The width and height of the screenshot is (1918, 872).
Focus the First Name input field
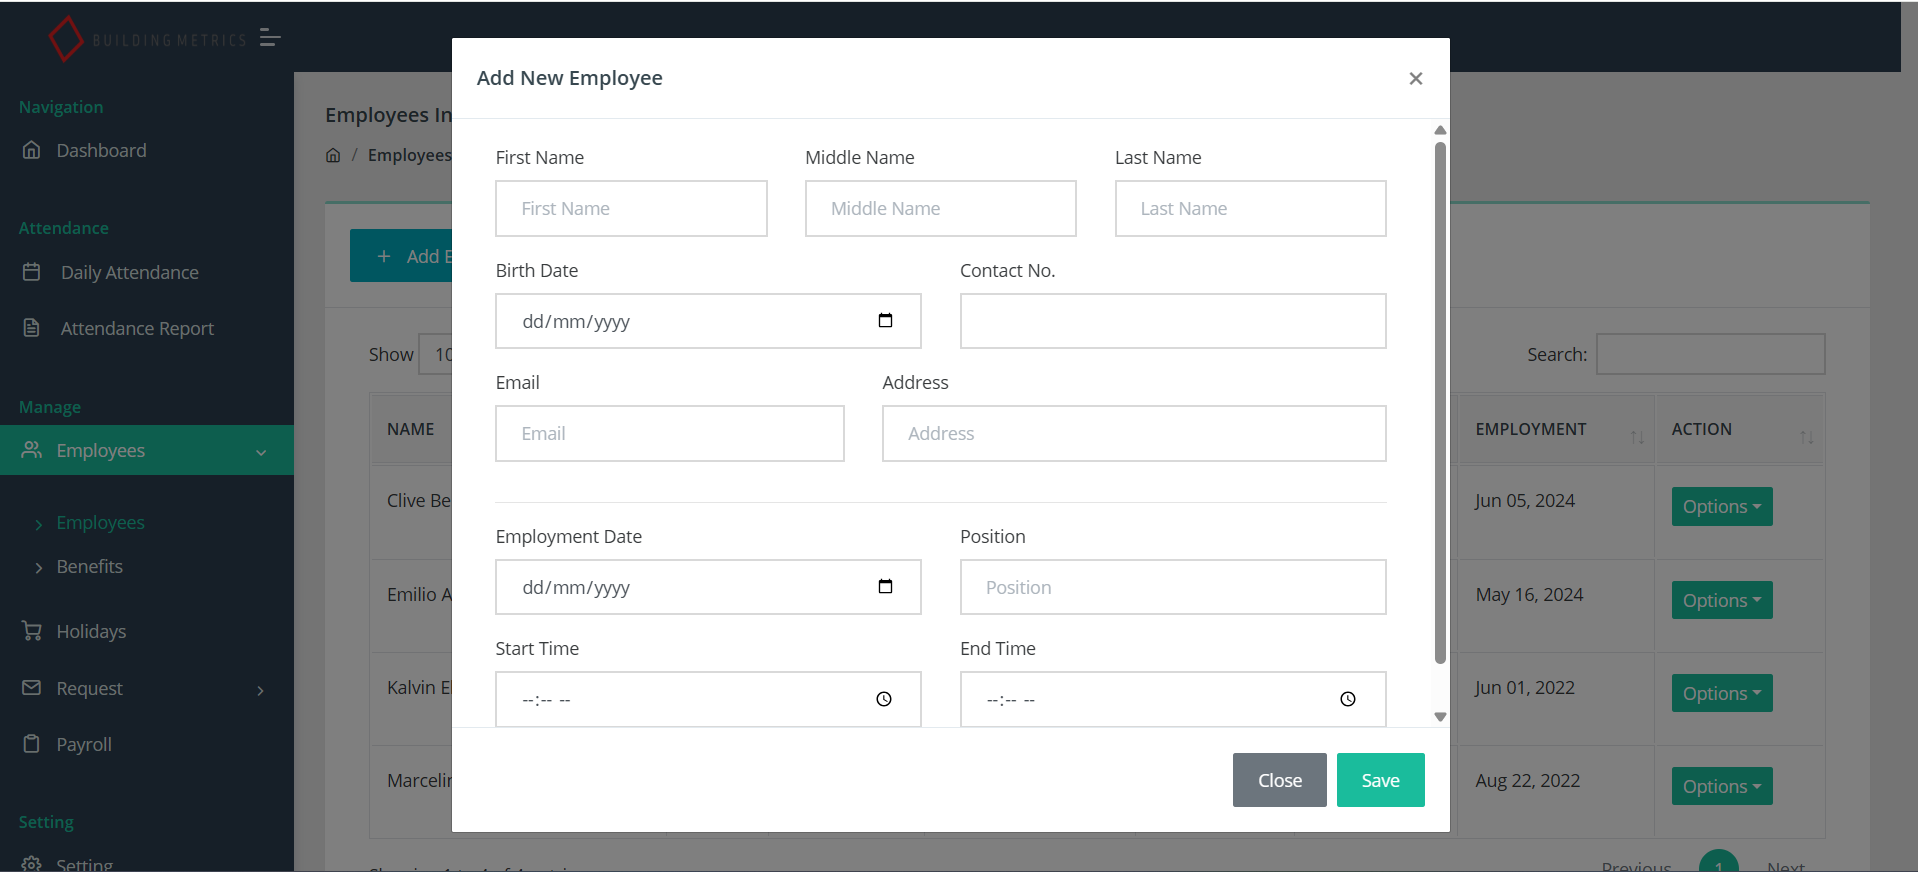coord(631,208)
